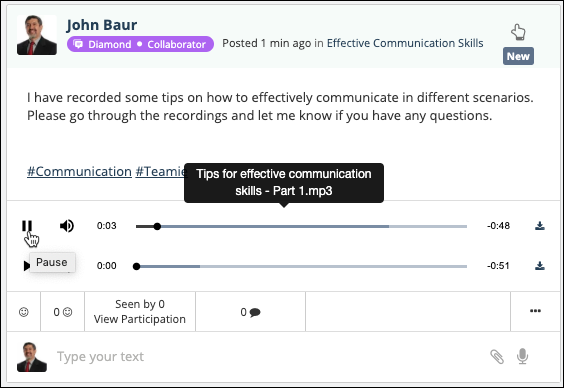
Task: Mute the first audio's volume speaker icon
Action: click(x=67, y=226)
